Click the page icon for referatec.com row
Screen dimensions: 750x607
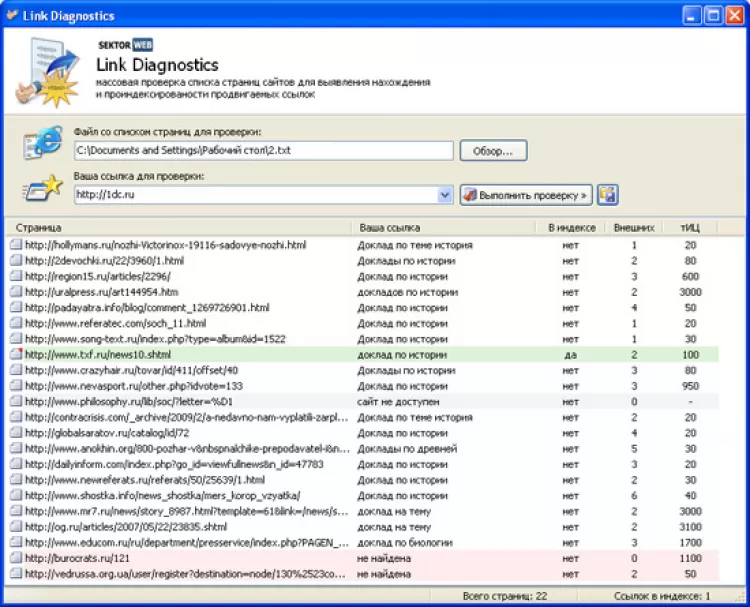16,323
